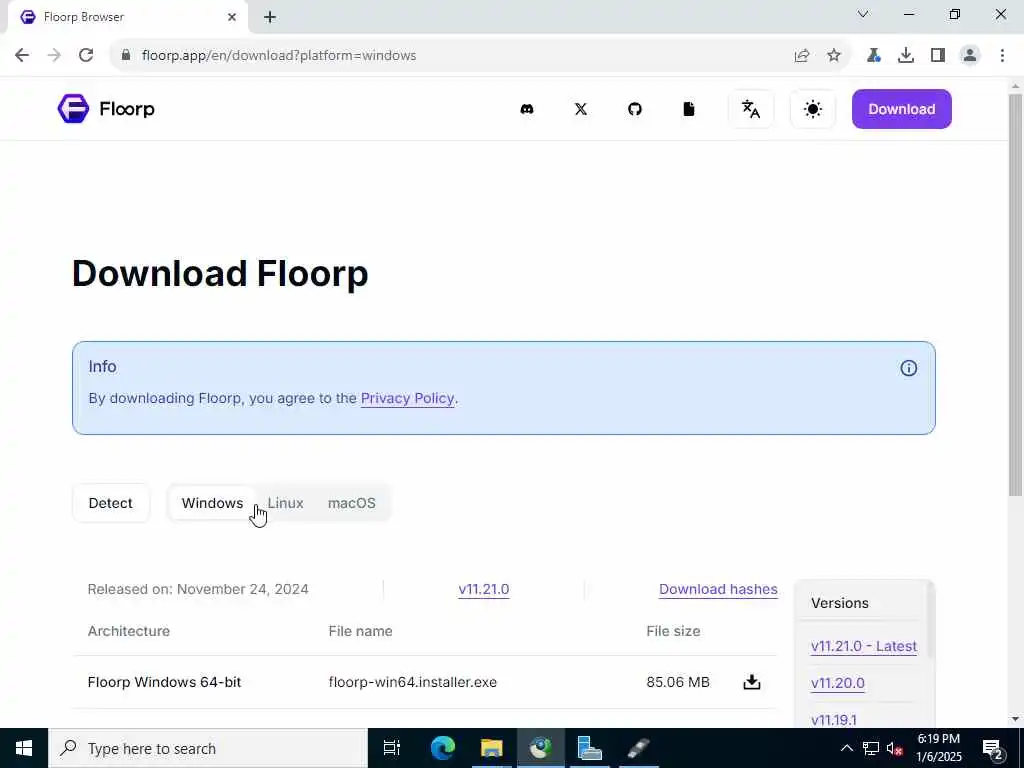This screenshot has width=1024, height=768.
Task: Open the document icon in header
Action: click(x=689, y=109)
